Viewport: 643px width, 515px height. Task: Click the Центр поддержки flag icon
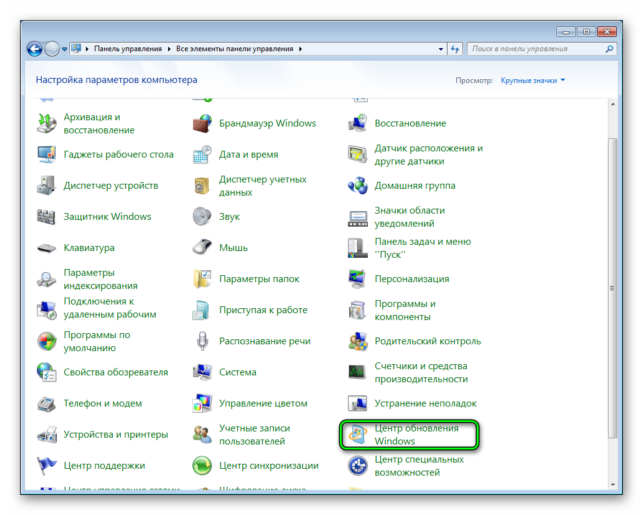pos(46,466)
